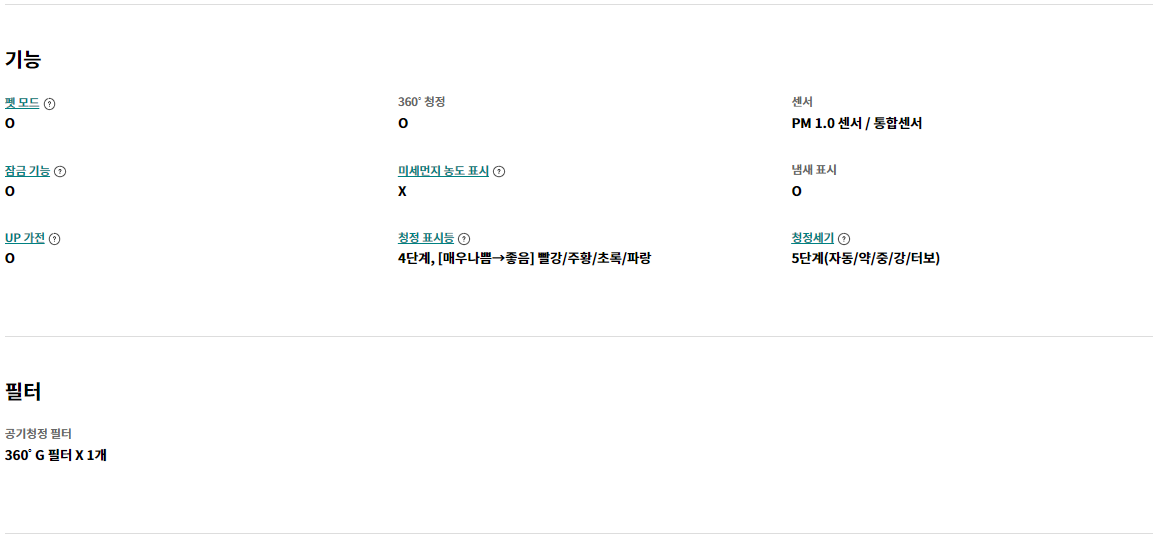Screen dimensions: 1153x538
Task: Open the 청정세기 link
Action: [x=813, y=238]
